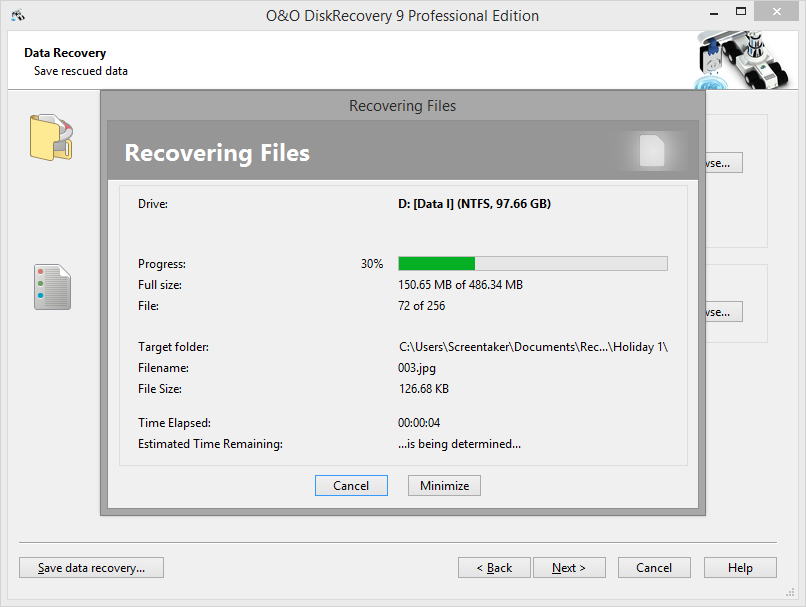Click the 'Data Recovery' heading
806x607 pixels.
[x=65, y=53]
